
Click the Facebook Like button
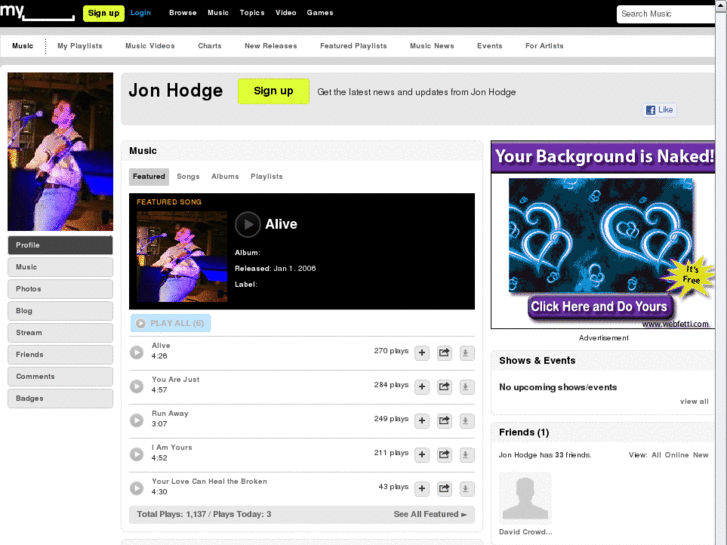click(659, 110)
